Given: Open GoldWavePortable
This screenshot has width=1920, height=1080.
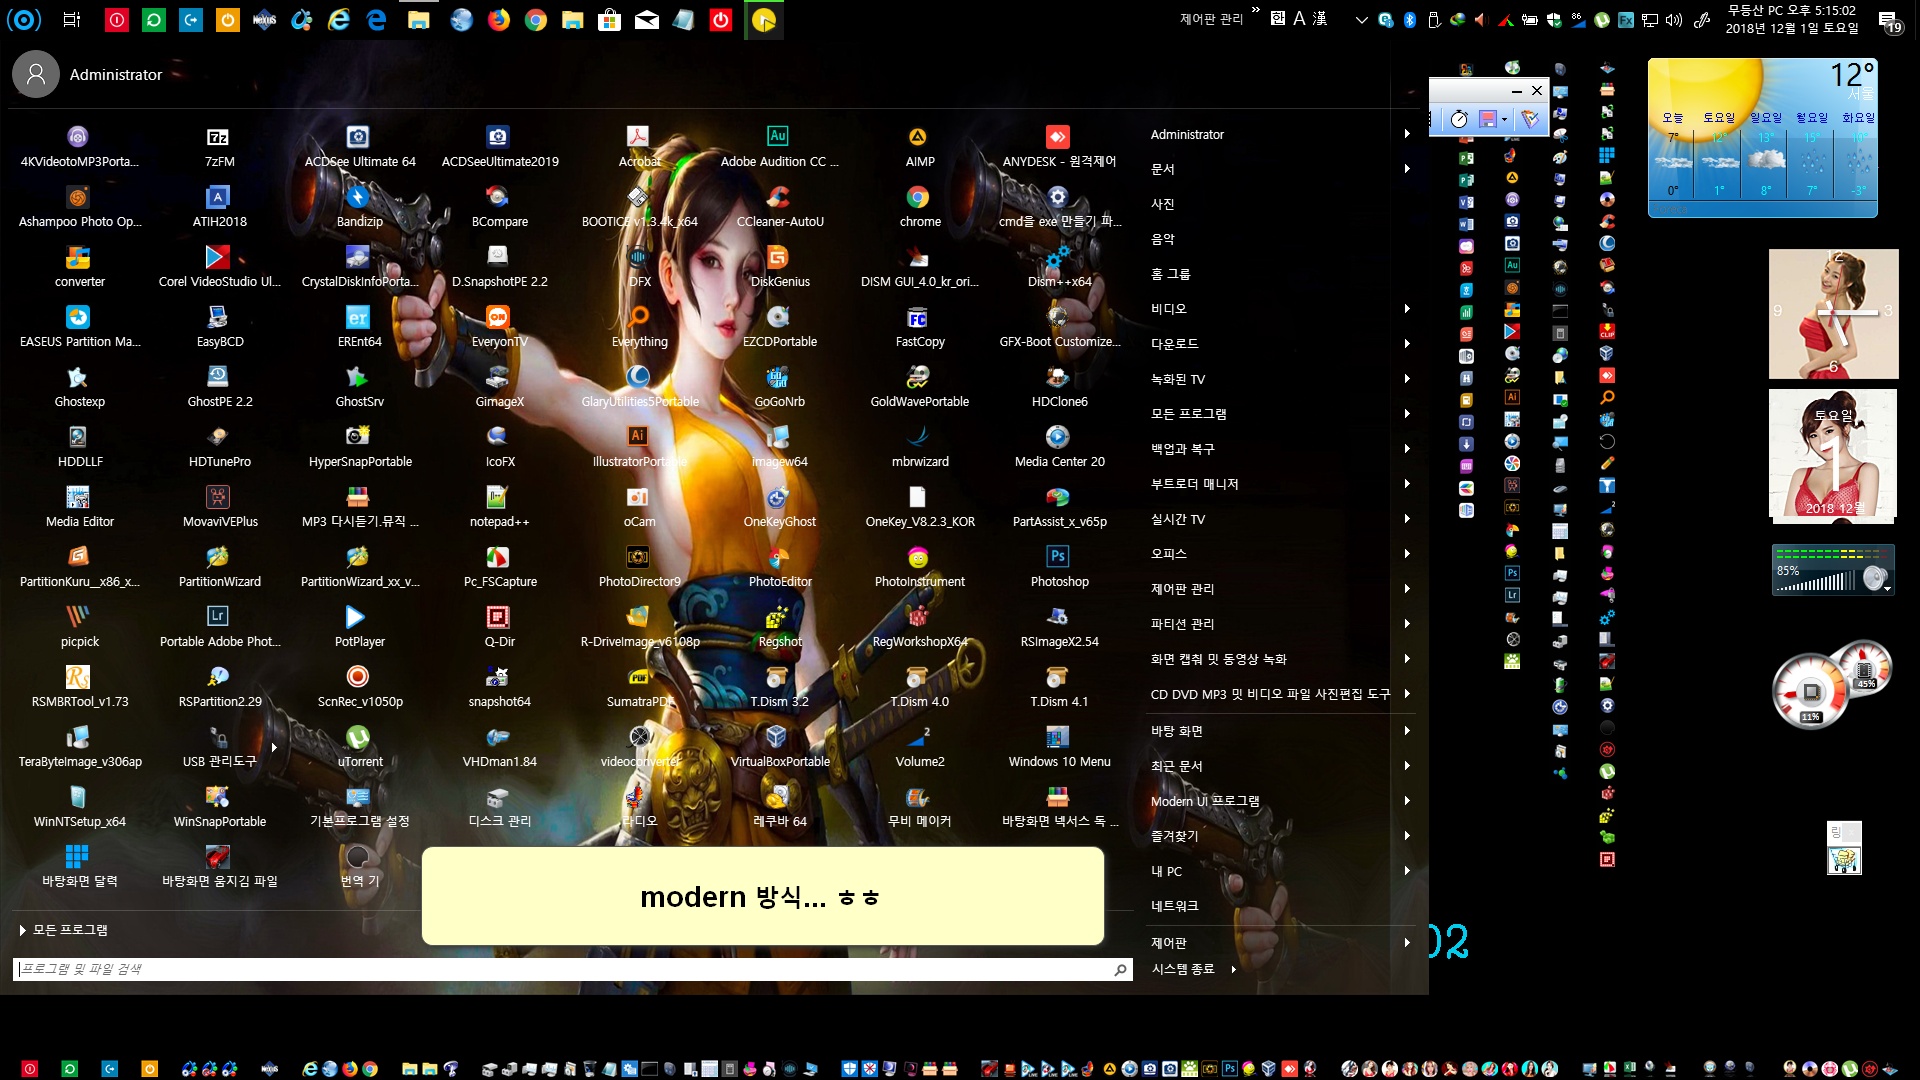Looking at the screenshot, I should [x=918, y=377].
